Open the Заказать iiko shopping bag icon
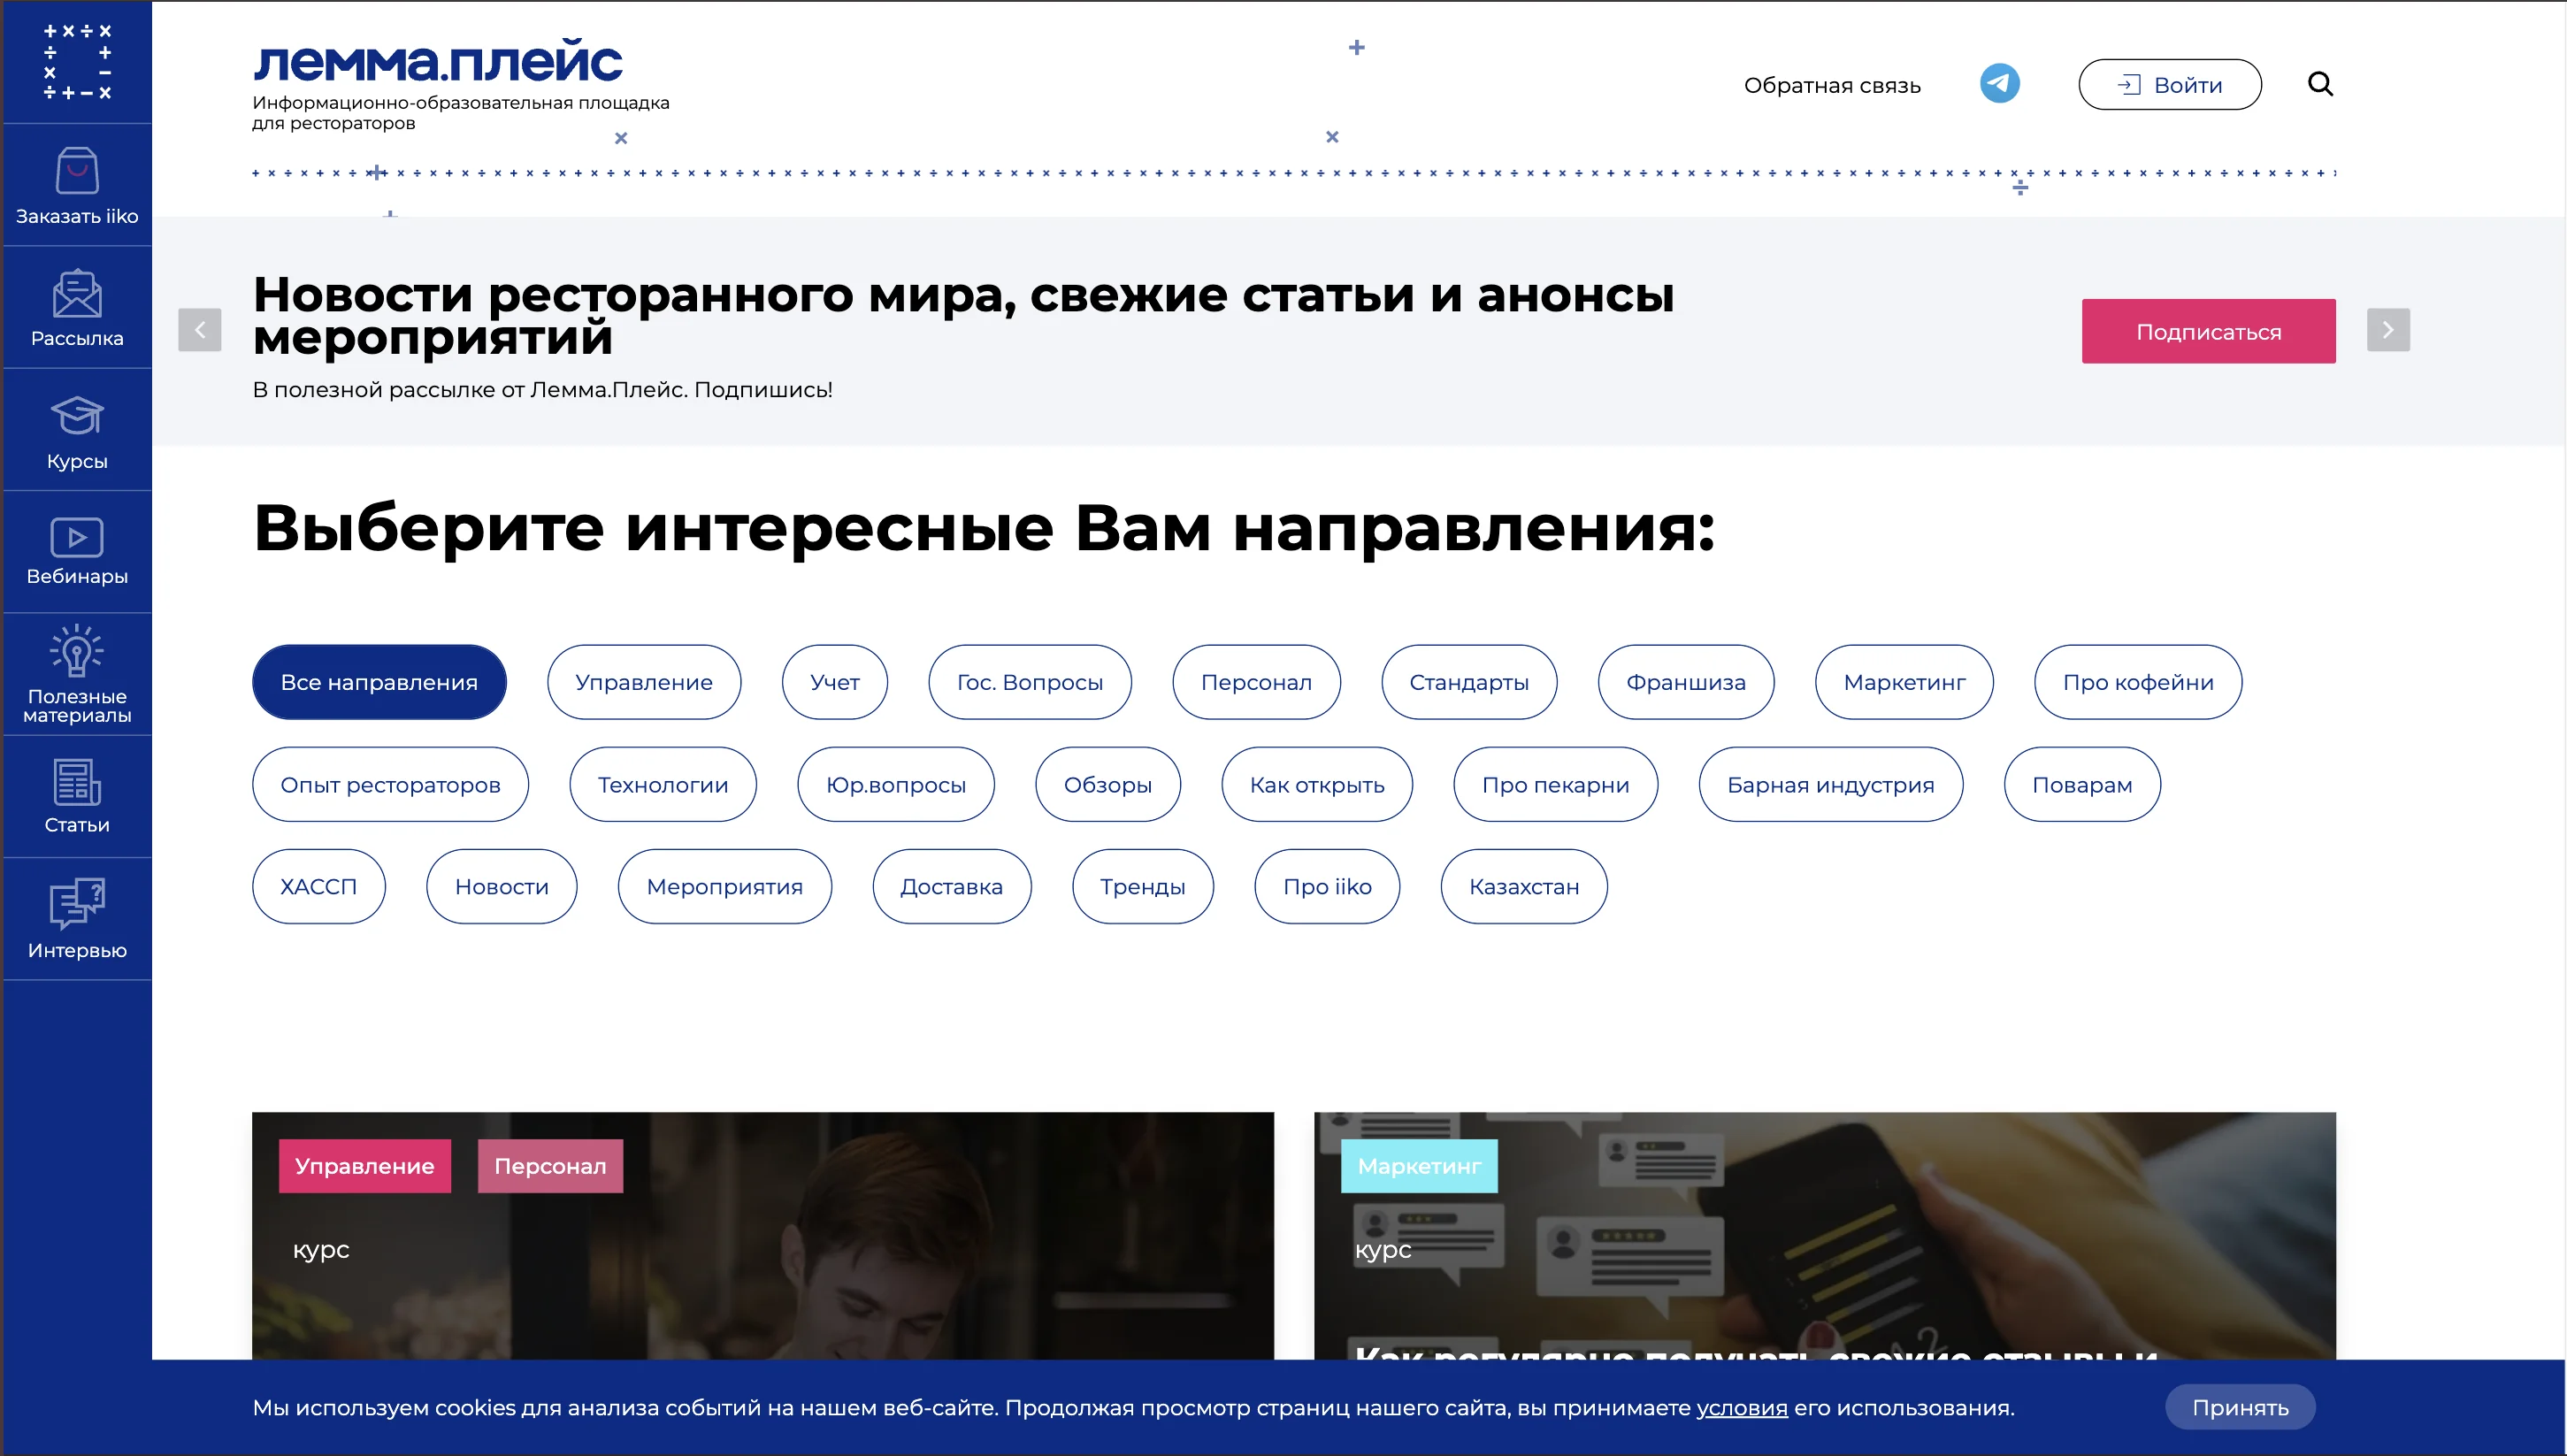Screen dimensions: 2567x1456 (x=77, y=171)
